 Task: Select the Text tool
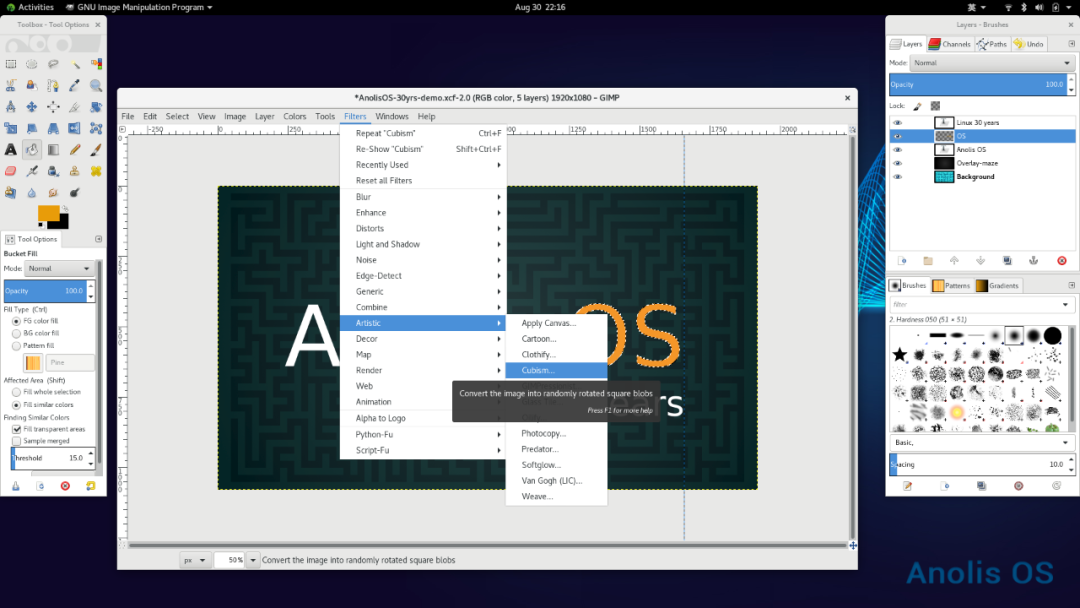click(11, 149)
